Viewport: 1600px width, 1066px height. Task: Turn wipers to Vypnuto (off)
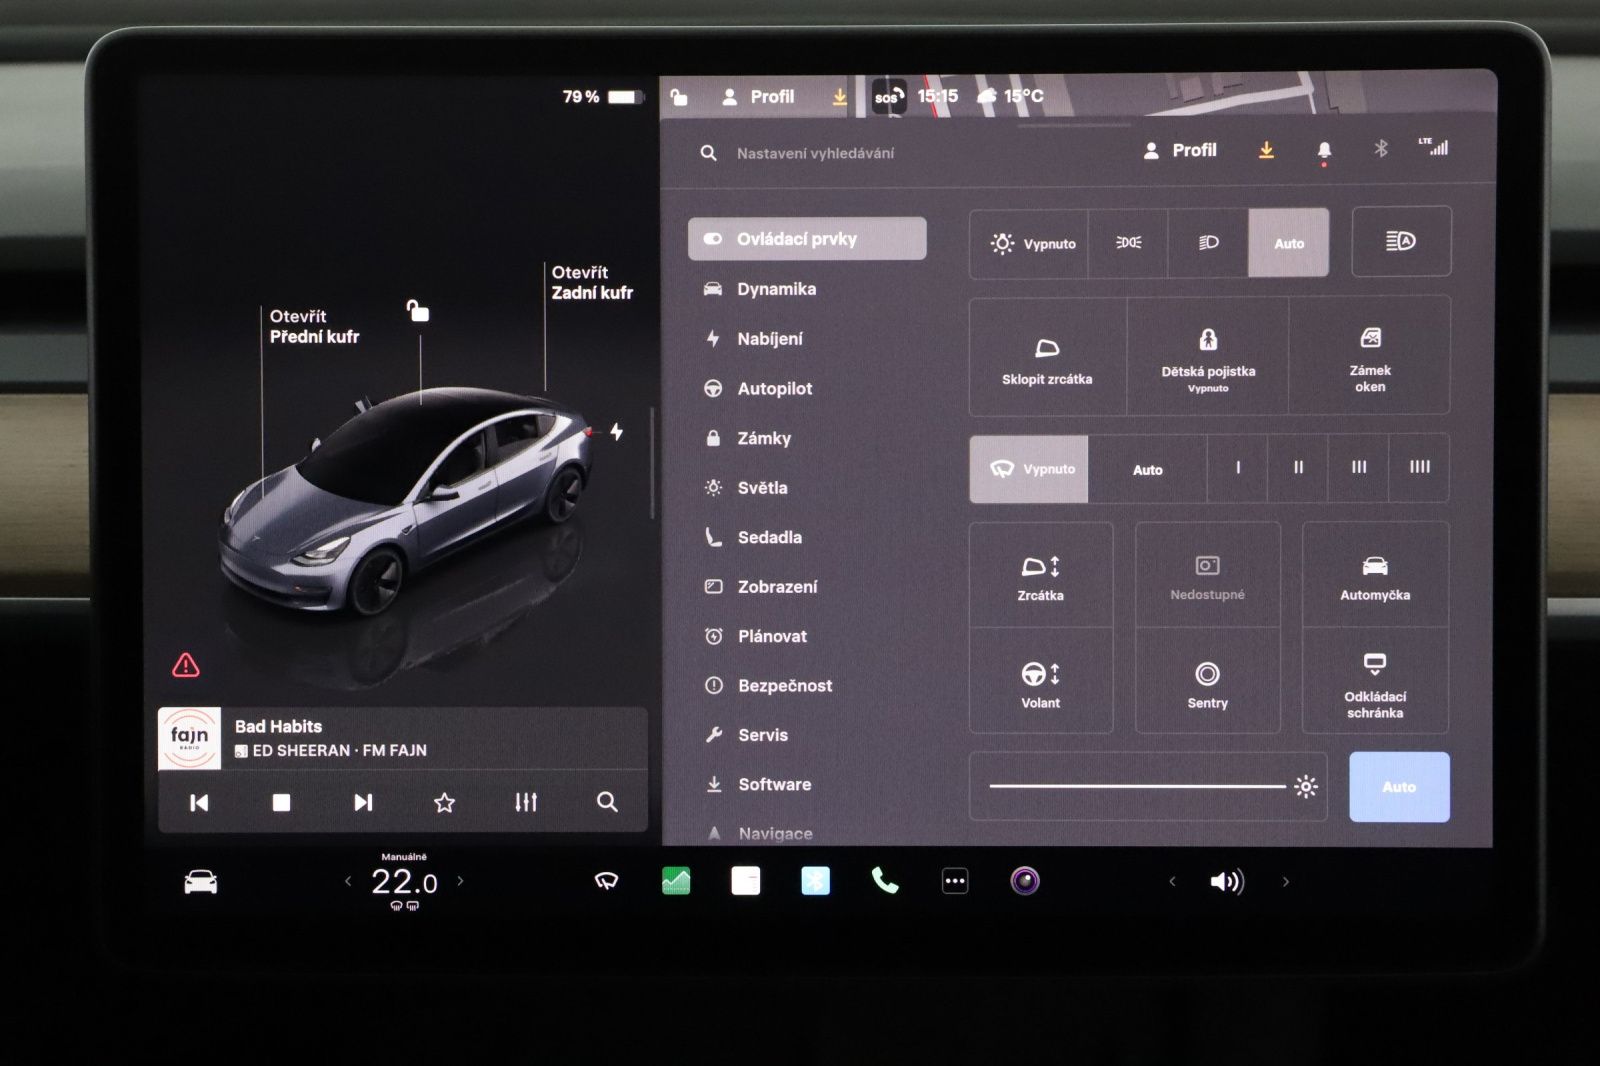pos(1029,469)
